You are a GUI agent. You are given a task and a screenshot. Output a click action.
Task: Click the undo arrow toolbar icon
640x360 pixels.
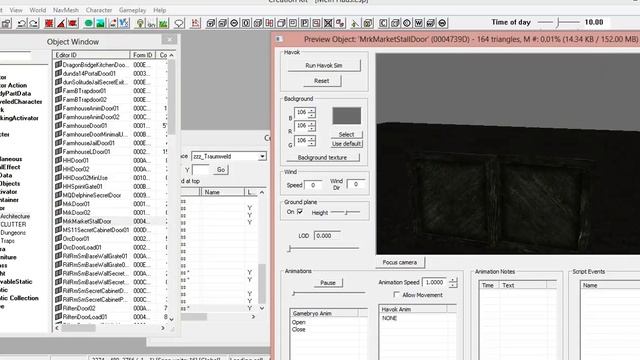(22, 23)
